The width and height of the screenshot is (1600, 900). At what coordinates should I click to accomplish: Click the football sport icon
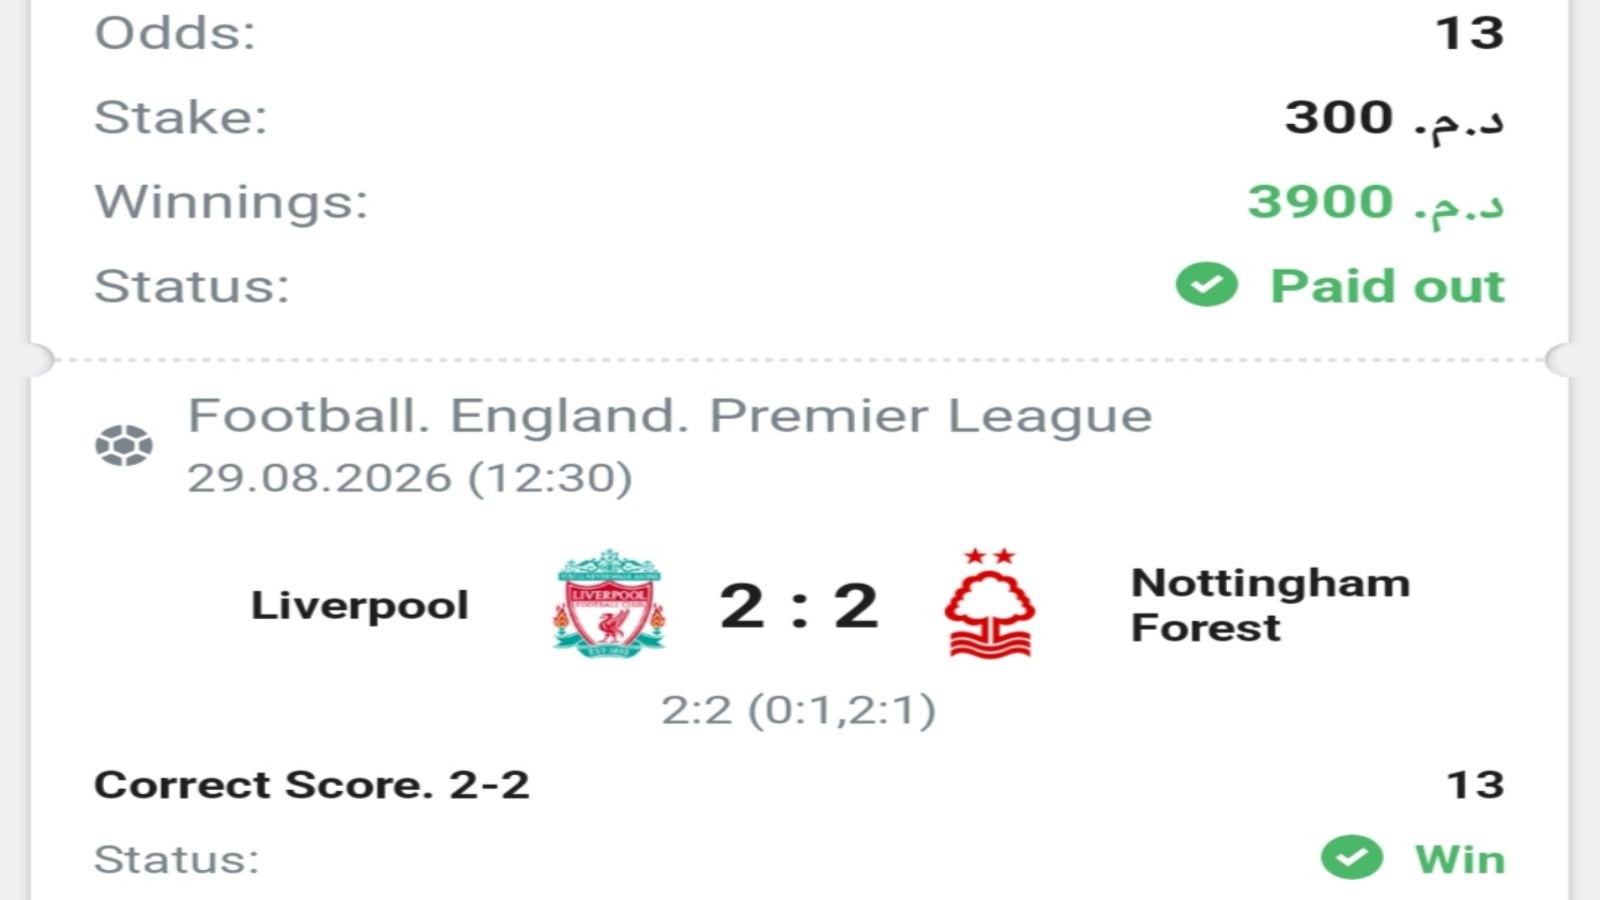124,445
